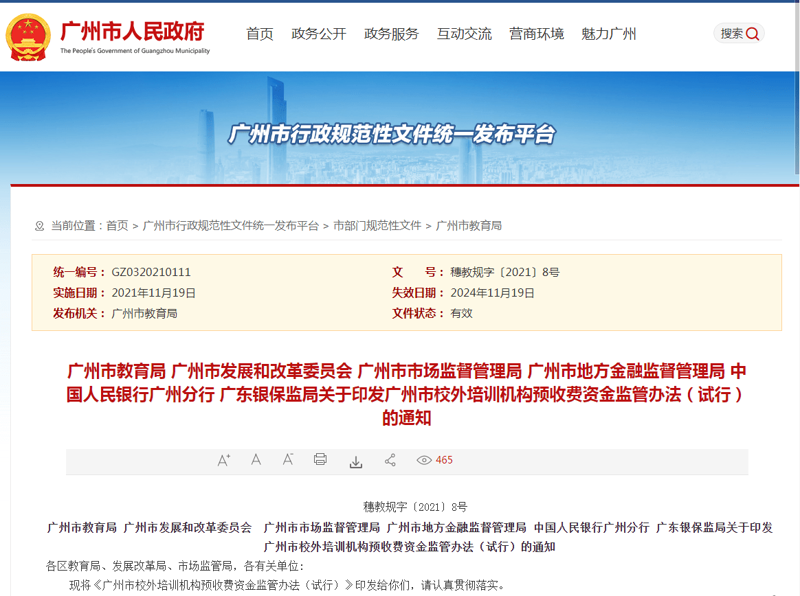800x596 pixels.
Task: Follow the 广州市教育局 breadcrumb link
Action: click(x=469, y=226)
